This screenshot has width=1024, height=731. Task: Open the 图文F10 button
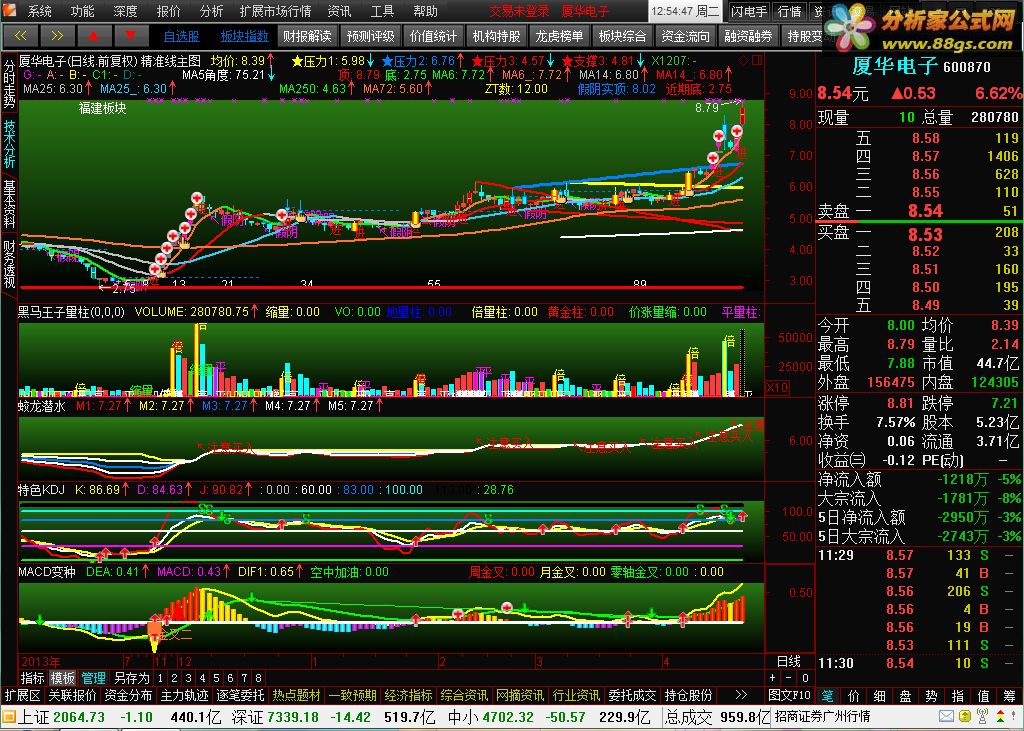pyautogui.click(x=790, y=695)
